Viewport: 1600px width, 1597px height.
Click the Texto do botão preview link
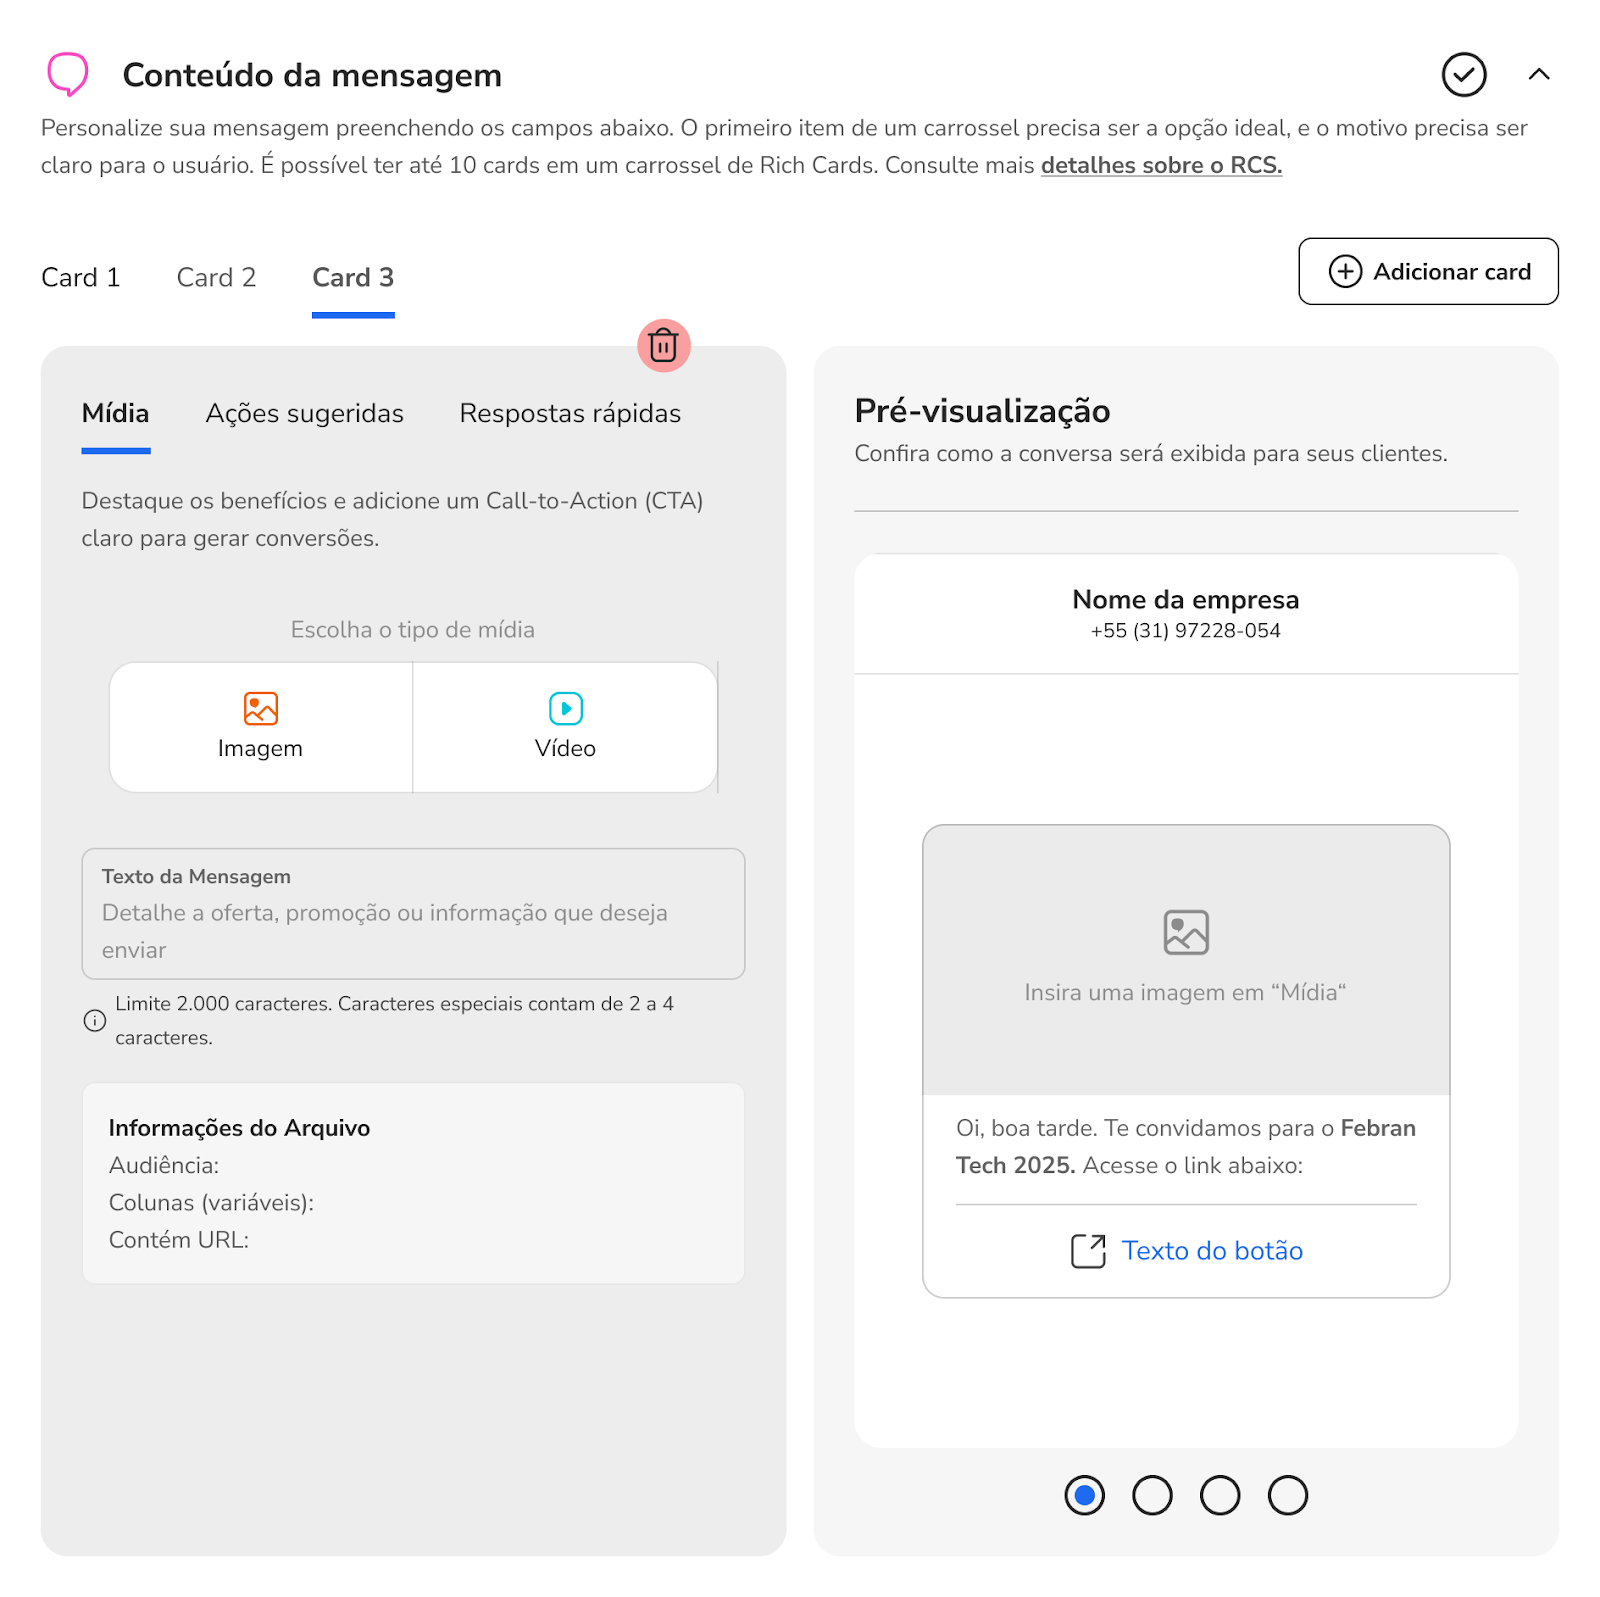[1212, 1251]
